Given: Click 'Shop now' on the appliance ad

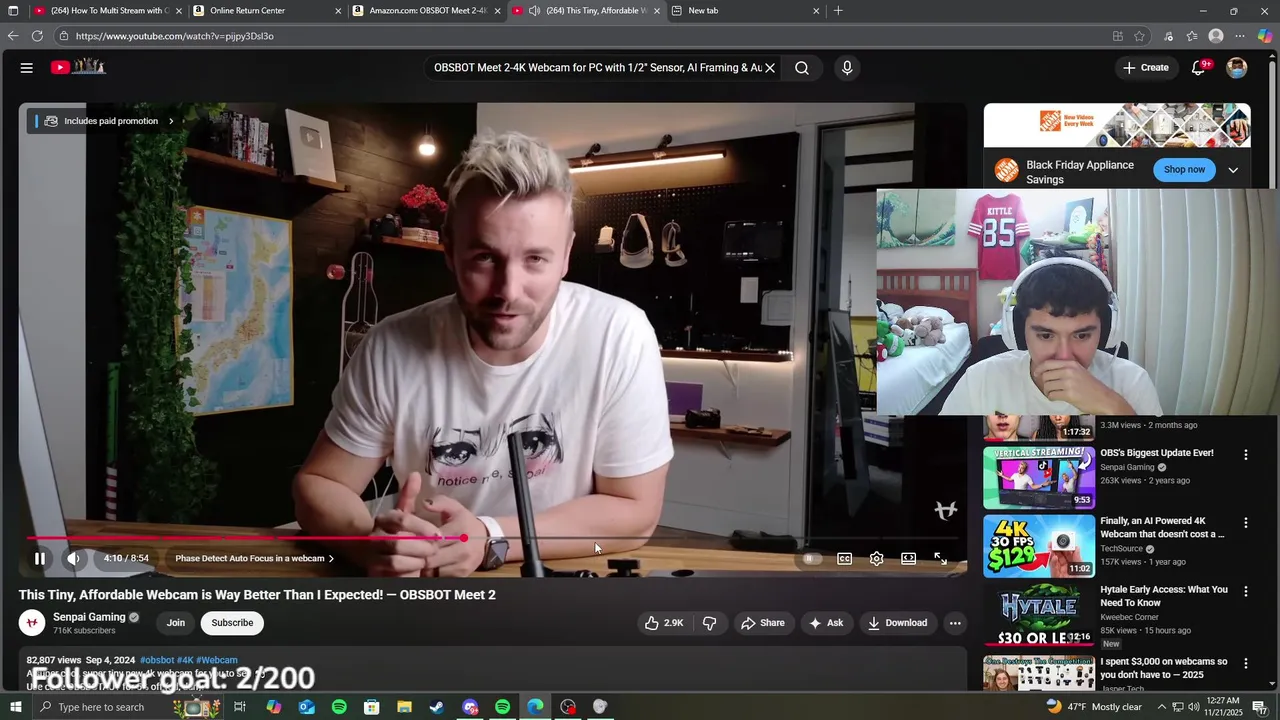Looking at the screenshot, I should [x=1184, y=170].
